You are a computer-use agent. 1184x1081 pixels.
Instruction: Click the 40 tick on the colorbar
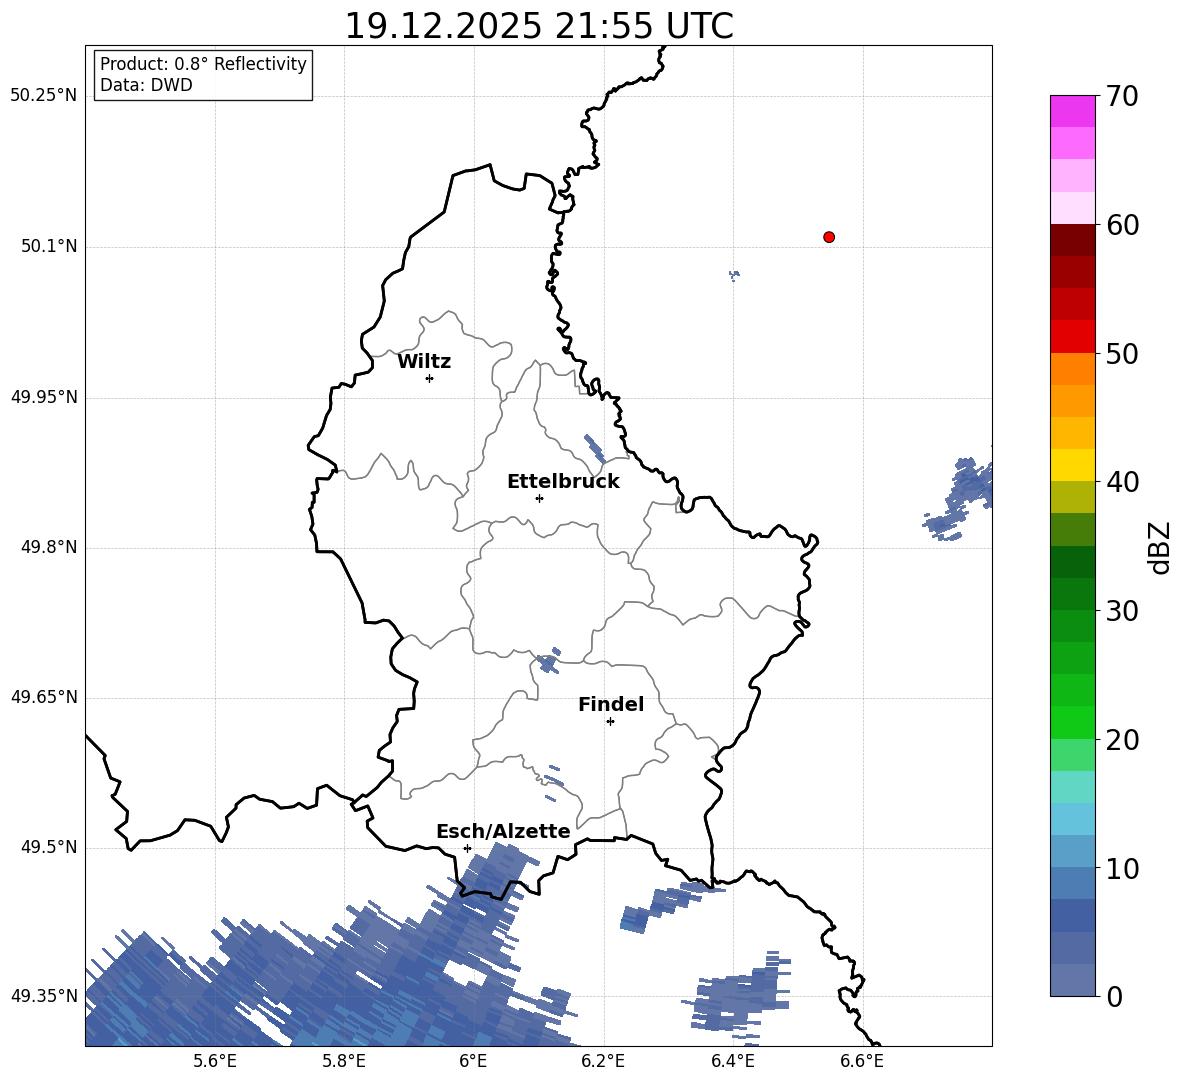pos(1121,482)
